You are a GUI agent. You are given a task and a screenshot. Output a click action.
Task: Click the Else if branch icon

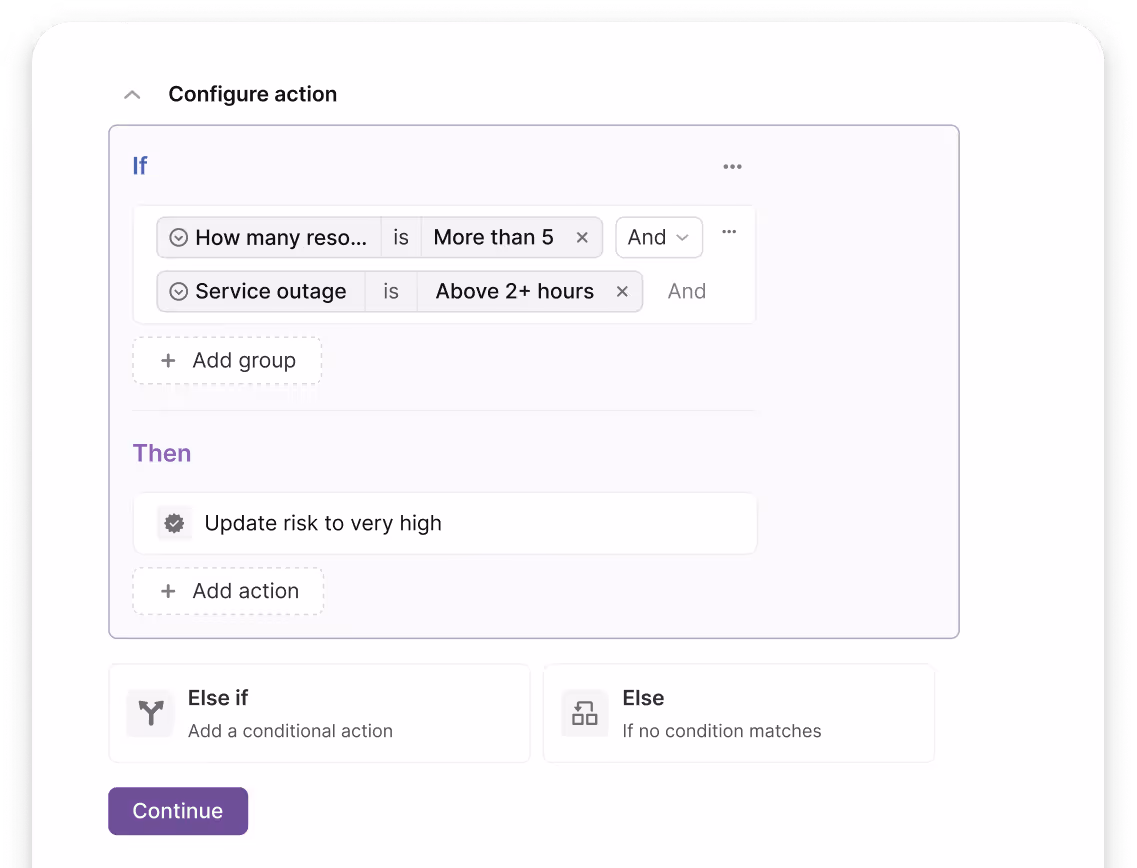click(151, 714)
